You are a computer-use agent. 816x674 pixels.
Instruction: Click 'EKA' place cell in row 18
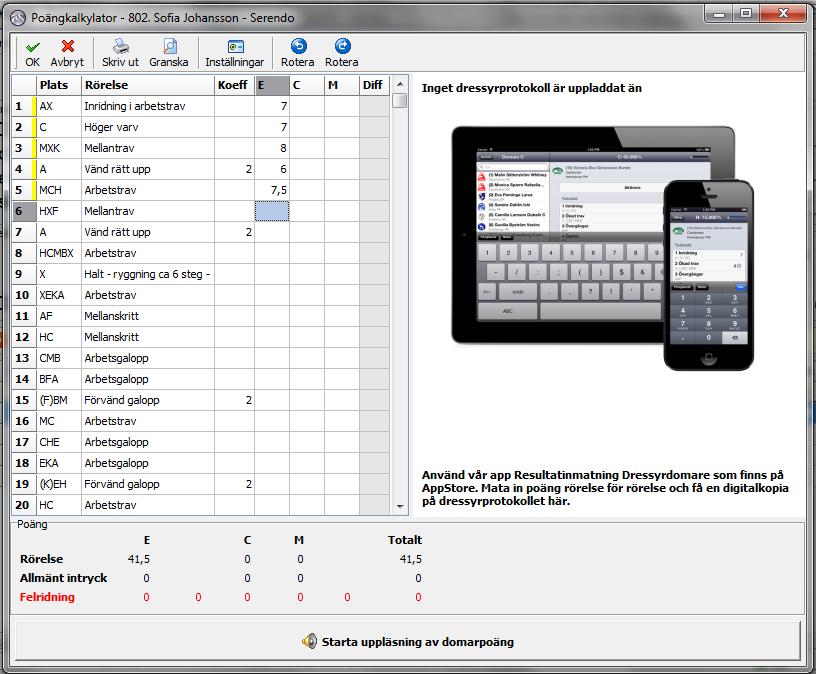[x=59, y=463]
